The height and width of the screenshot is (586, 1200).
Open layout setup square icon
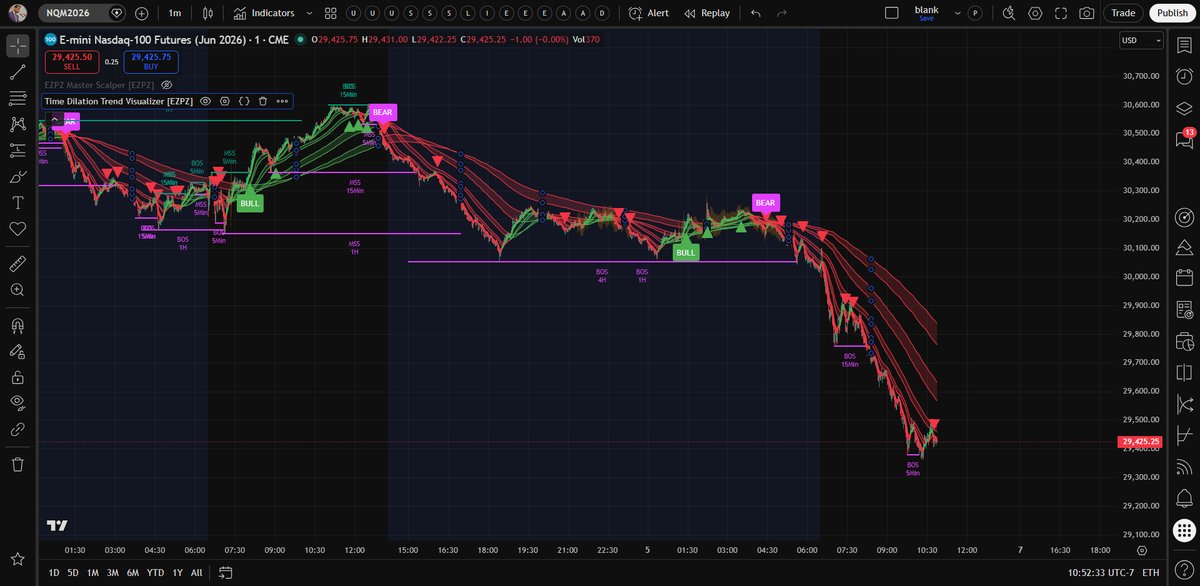coord(892,13)
